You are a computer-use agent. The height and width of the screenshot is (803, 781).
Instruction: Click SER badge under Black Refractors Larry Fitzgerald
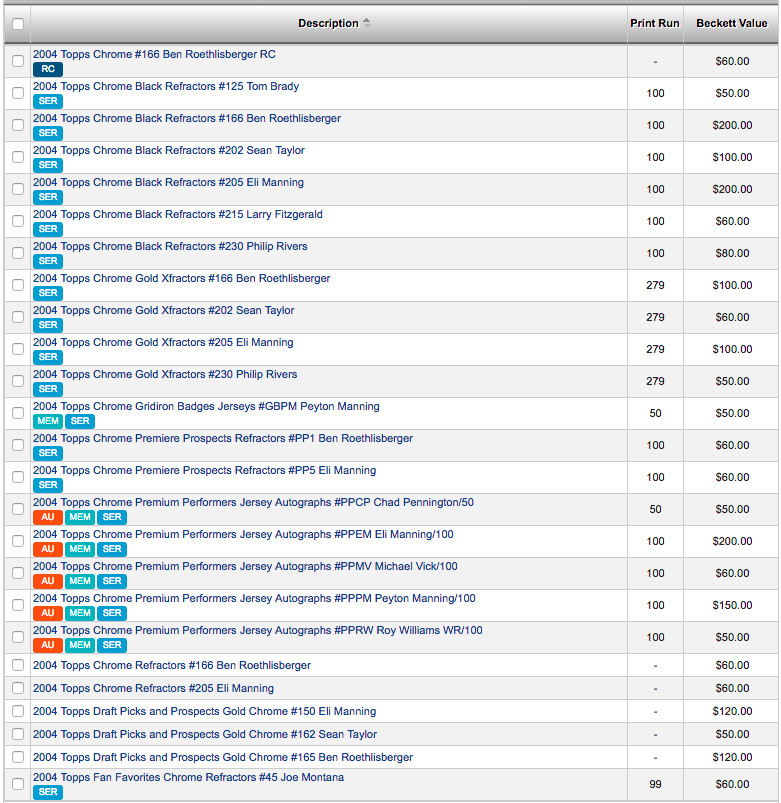(48, 229)
